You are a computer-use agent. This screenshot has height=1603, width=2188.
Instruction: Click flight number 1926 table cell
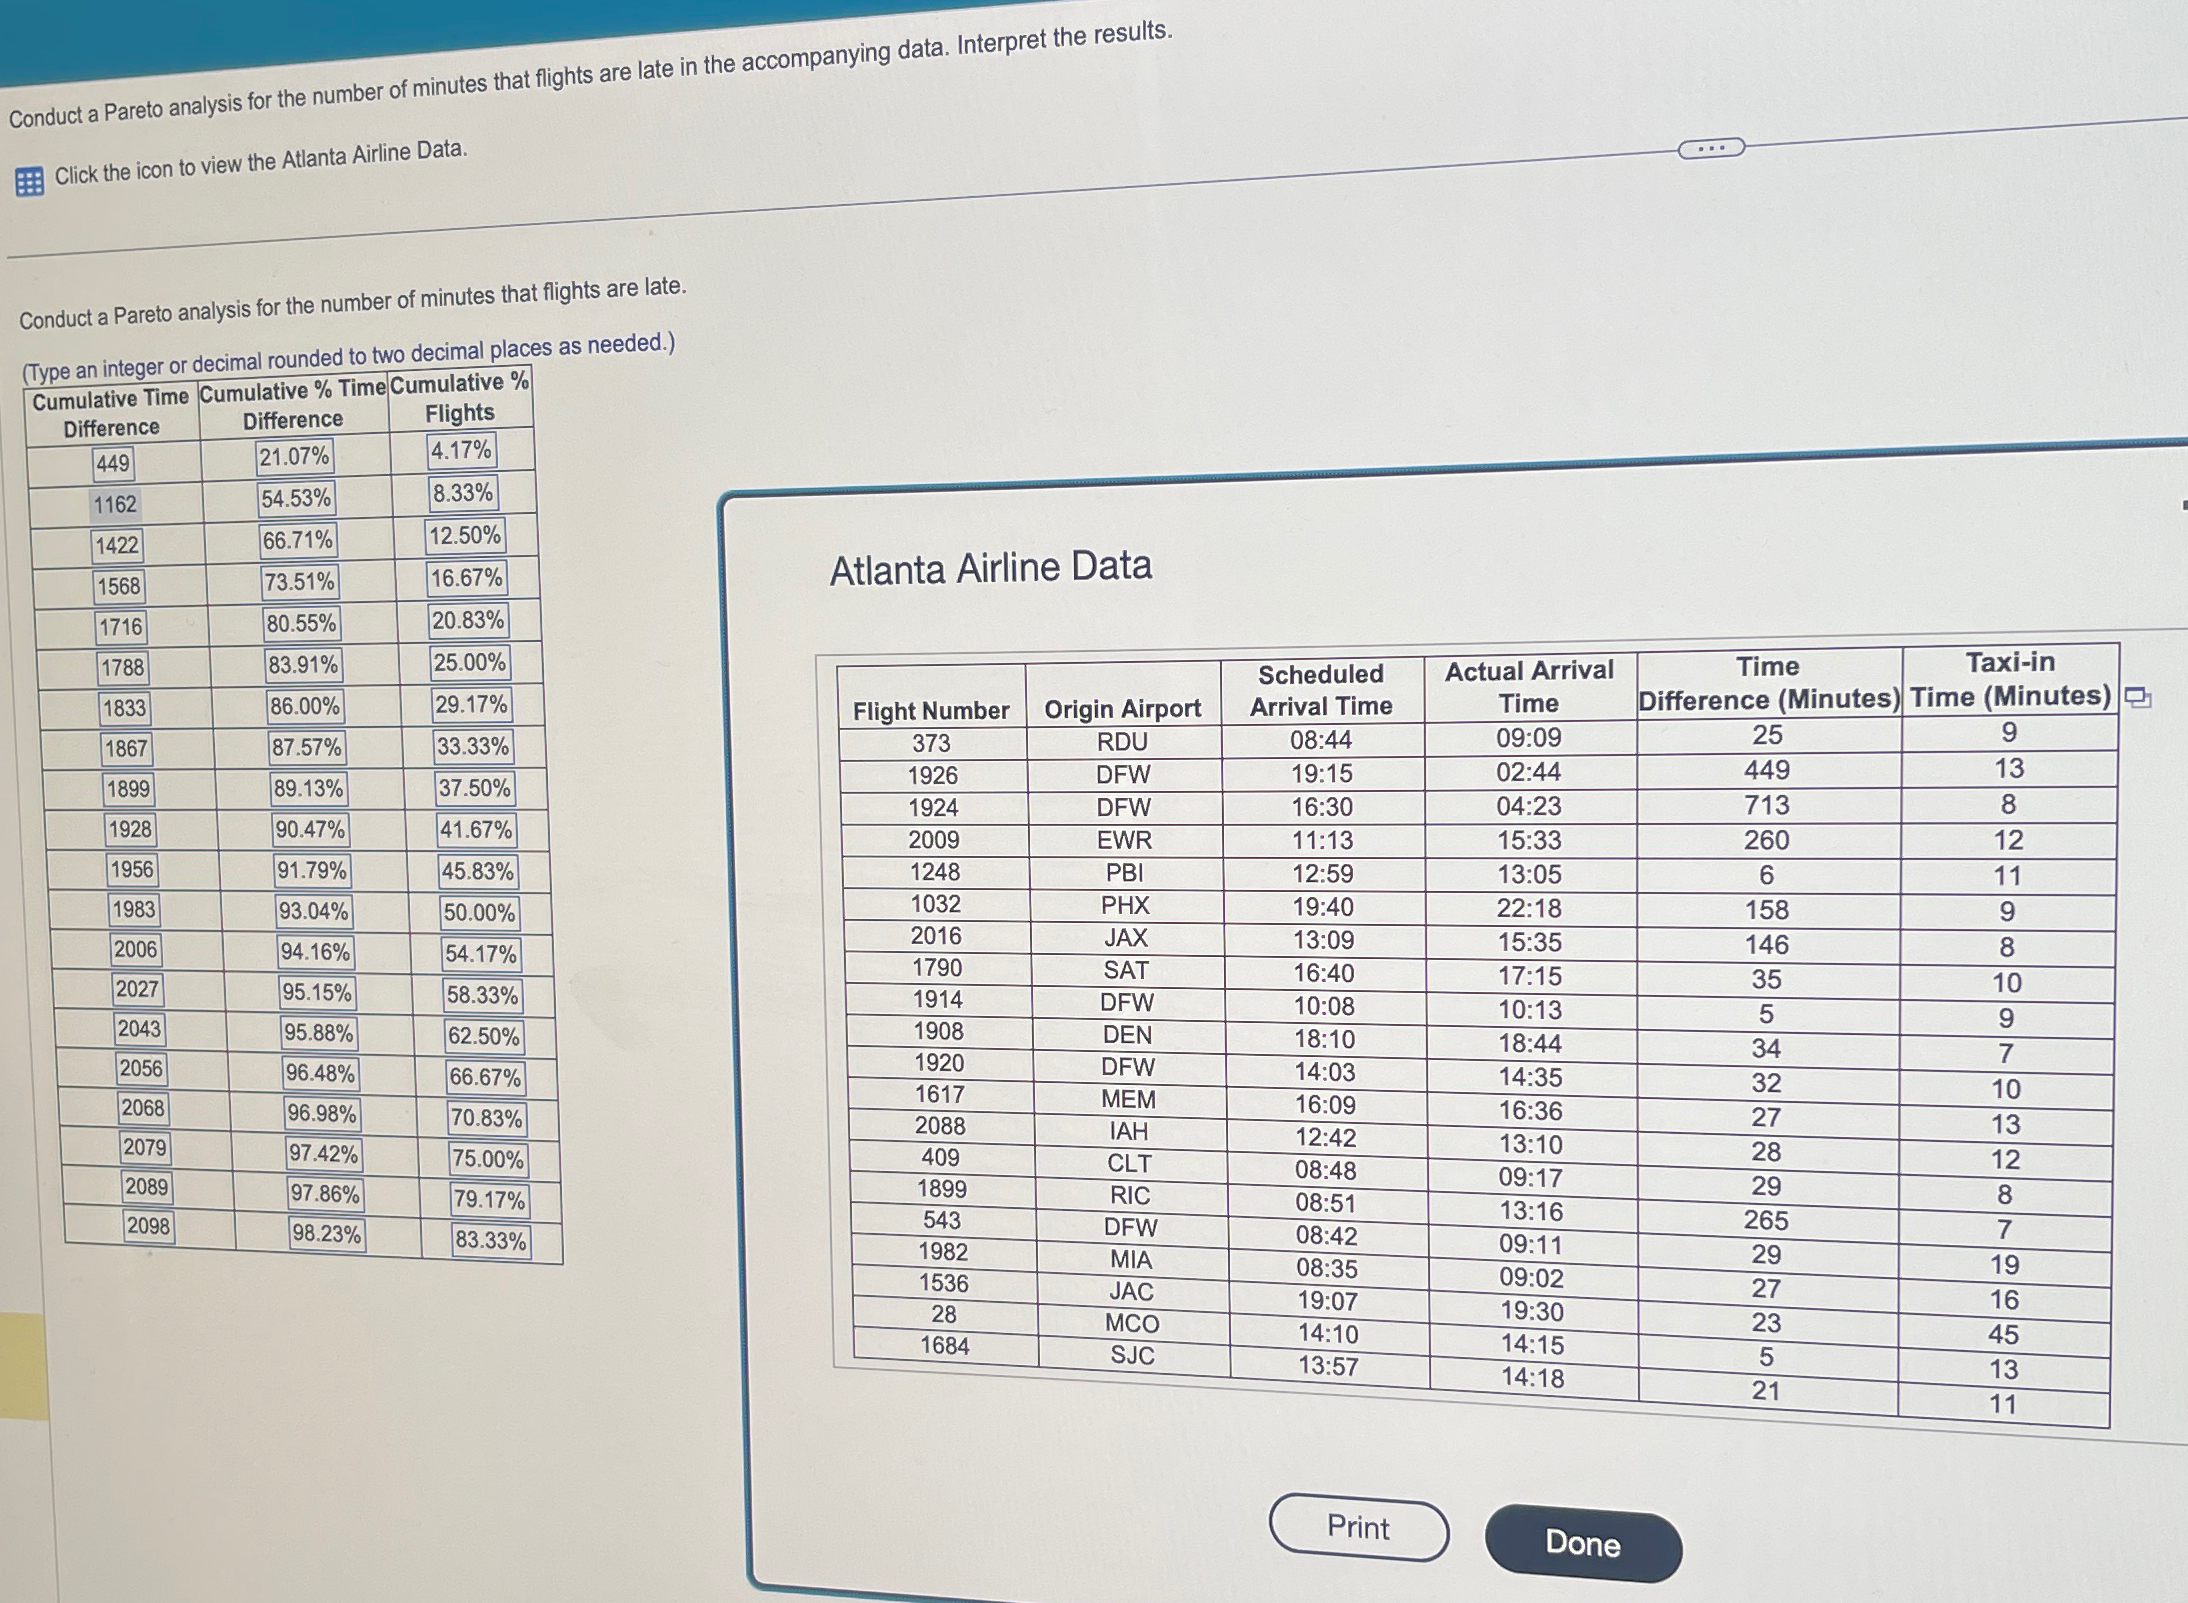(932, 775)
